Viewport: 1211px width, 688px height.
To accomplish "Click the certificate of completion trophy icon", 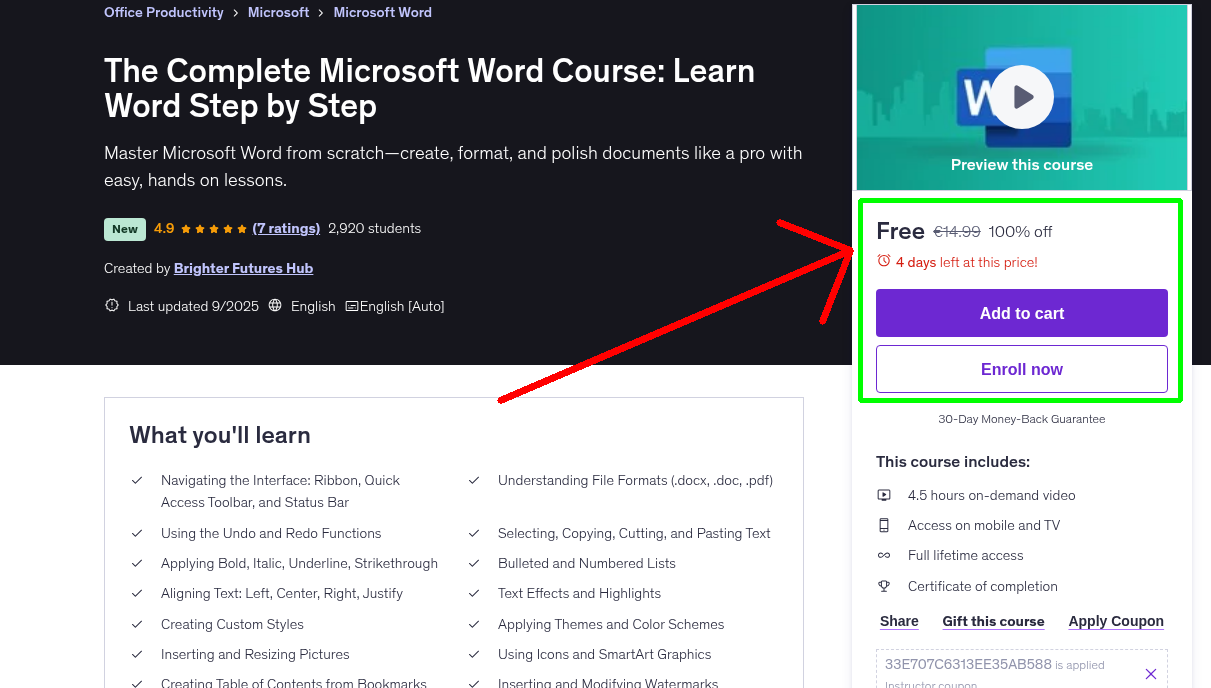I will (x=884, y=586).
